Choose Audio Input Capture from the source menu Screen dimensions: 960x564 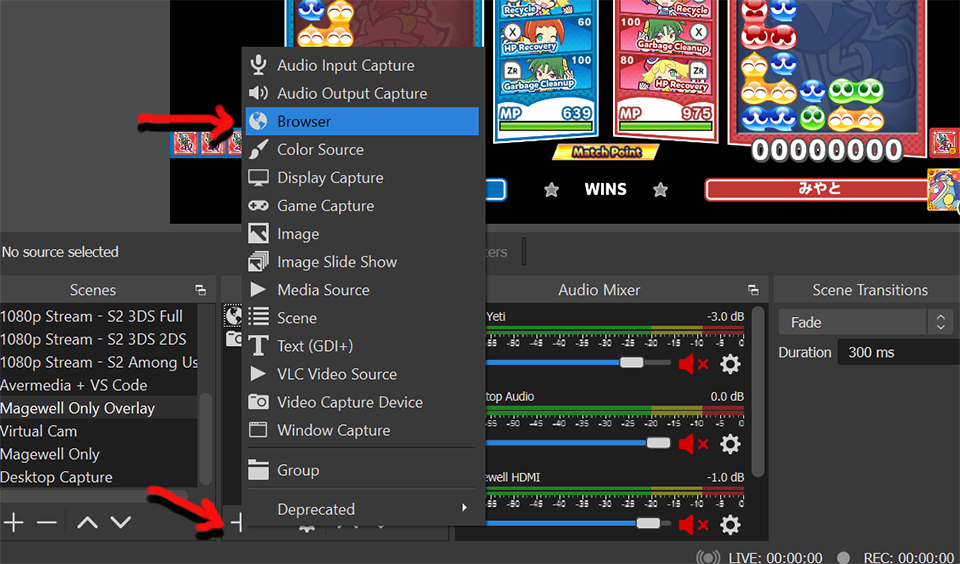tap(361, 66)
